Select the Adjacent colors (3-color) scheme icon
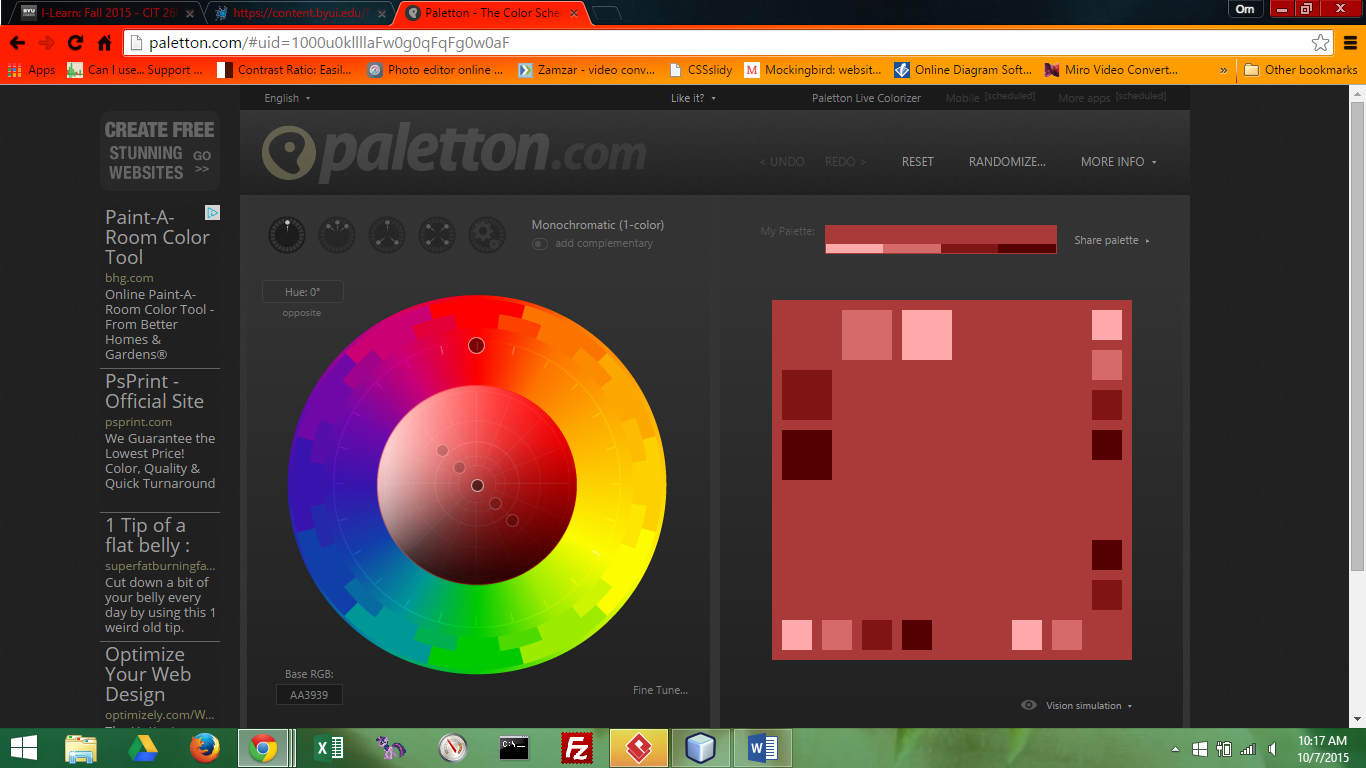 [x=337, y=235]
